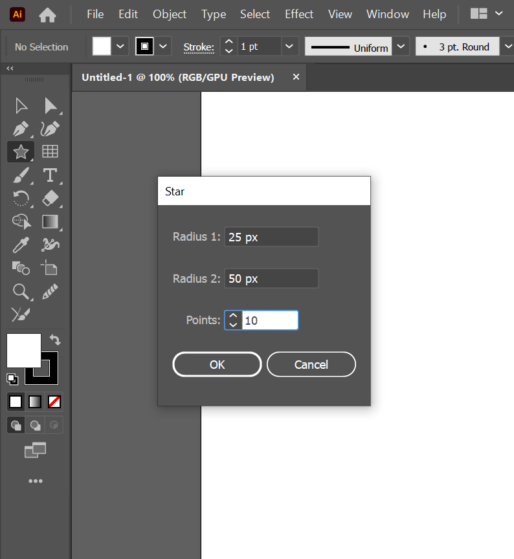
Task: Open the Object menu
Action: [169, 14]
